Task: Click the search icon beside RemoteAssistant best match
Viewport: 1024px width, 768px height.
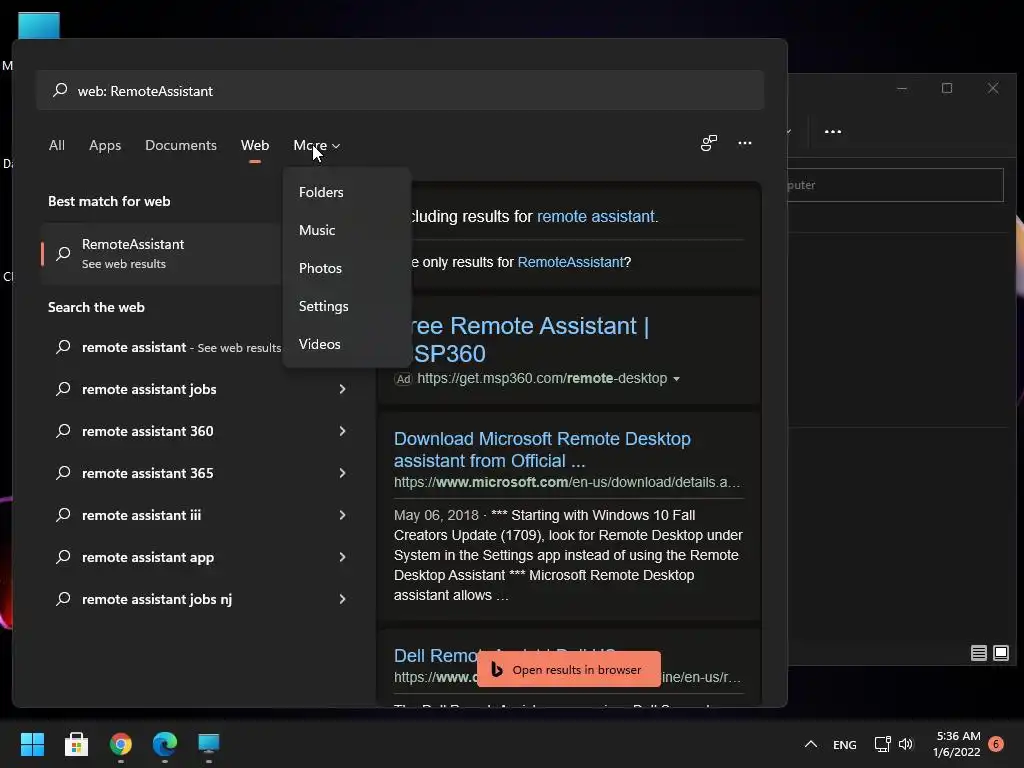Action: [63, 253]
